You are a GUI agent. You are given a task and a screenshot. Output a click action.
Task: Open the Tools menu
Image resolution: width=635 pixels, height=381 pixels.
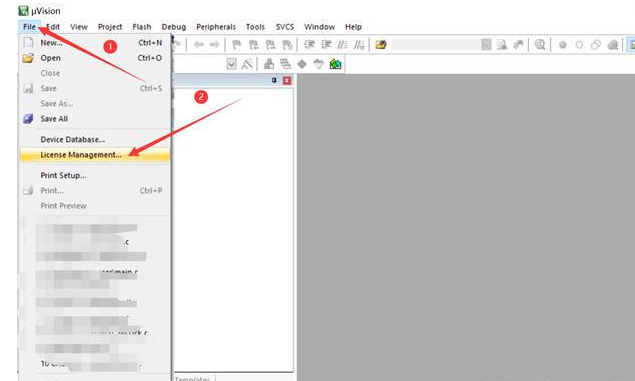(x=255, y=27)
